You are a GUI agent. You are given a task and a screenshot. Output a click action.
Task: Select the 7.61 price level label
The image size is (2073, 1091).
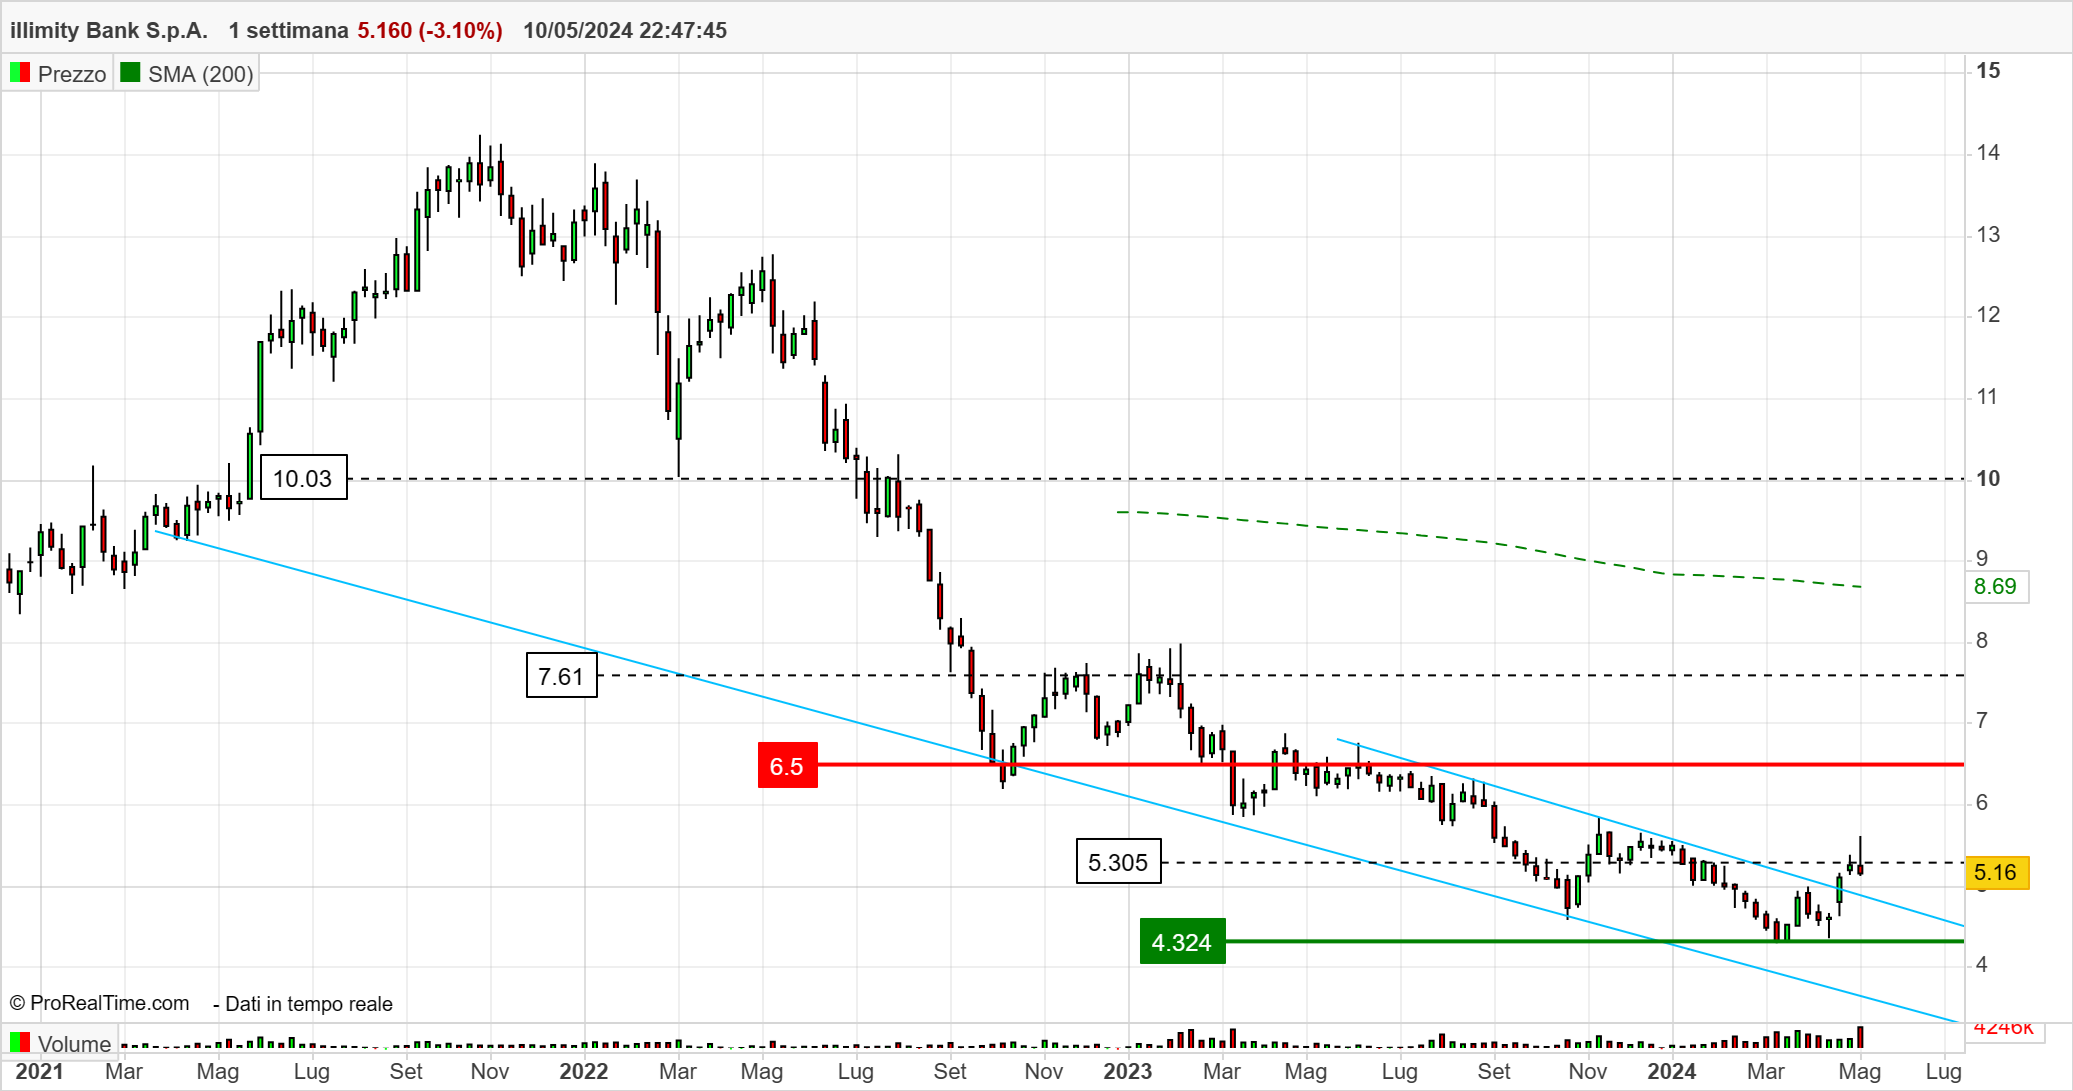(x=561, y=676)
